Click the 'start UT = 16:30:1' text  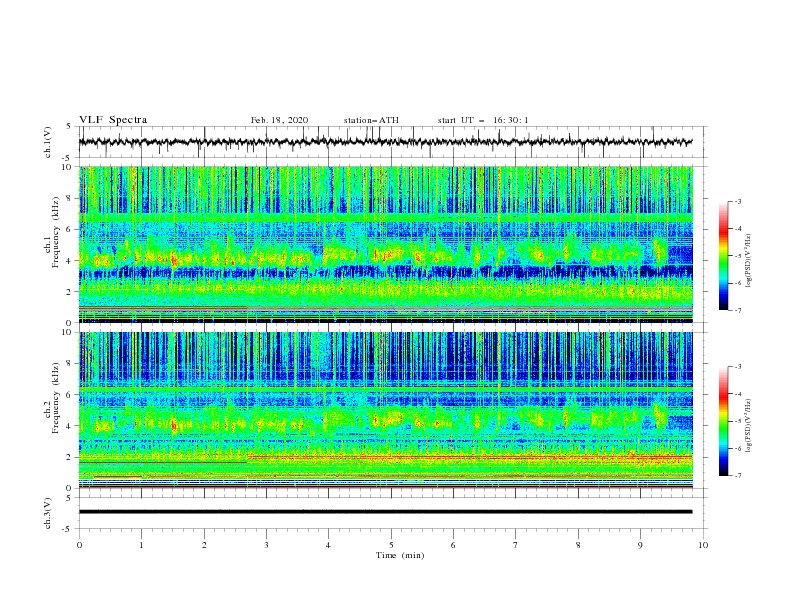coord(483,120)
